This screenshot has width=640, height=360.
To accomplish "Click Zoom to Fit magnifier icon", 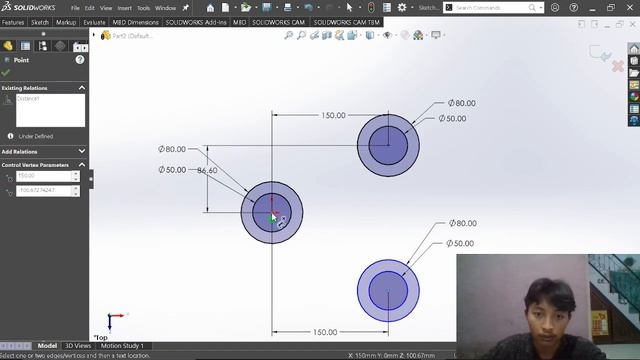I will [x=289, y=36].
